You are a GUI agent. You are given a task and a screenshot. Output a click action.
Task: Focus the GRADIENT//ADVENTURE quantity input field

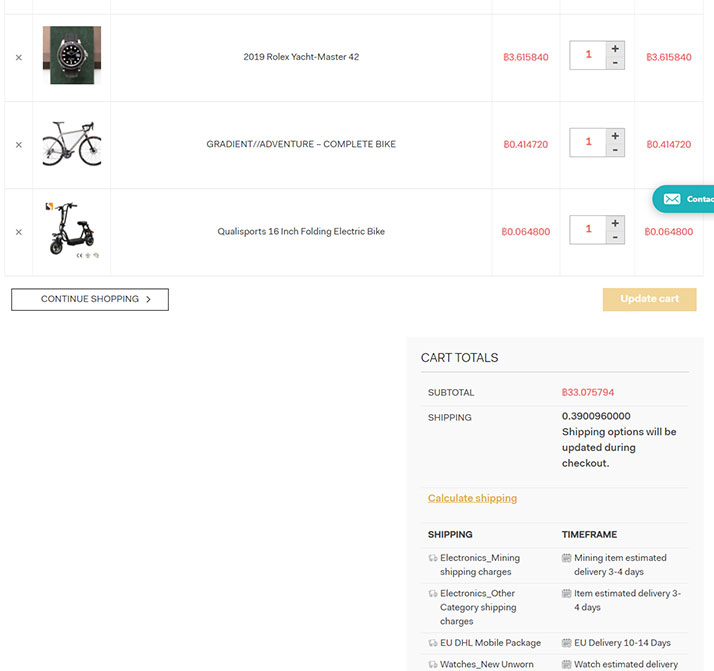pyautogui.click(x=588, y=142)
